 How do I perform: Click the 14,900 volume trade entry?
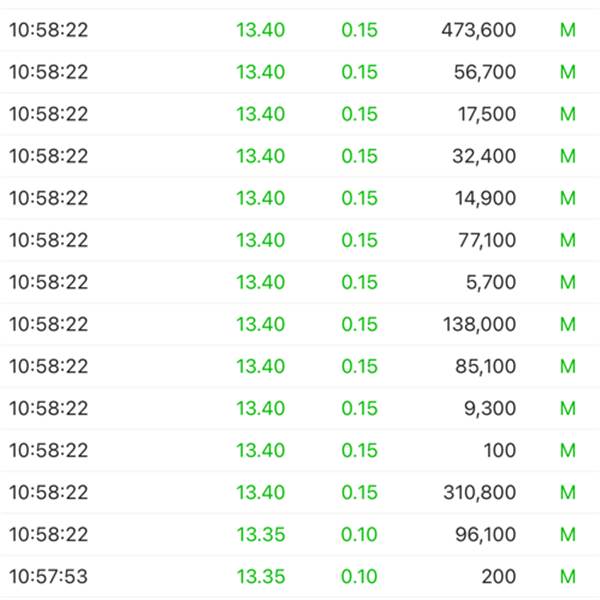click(300, 198)
